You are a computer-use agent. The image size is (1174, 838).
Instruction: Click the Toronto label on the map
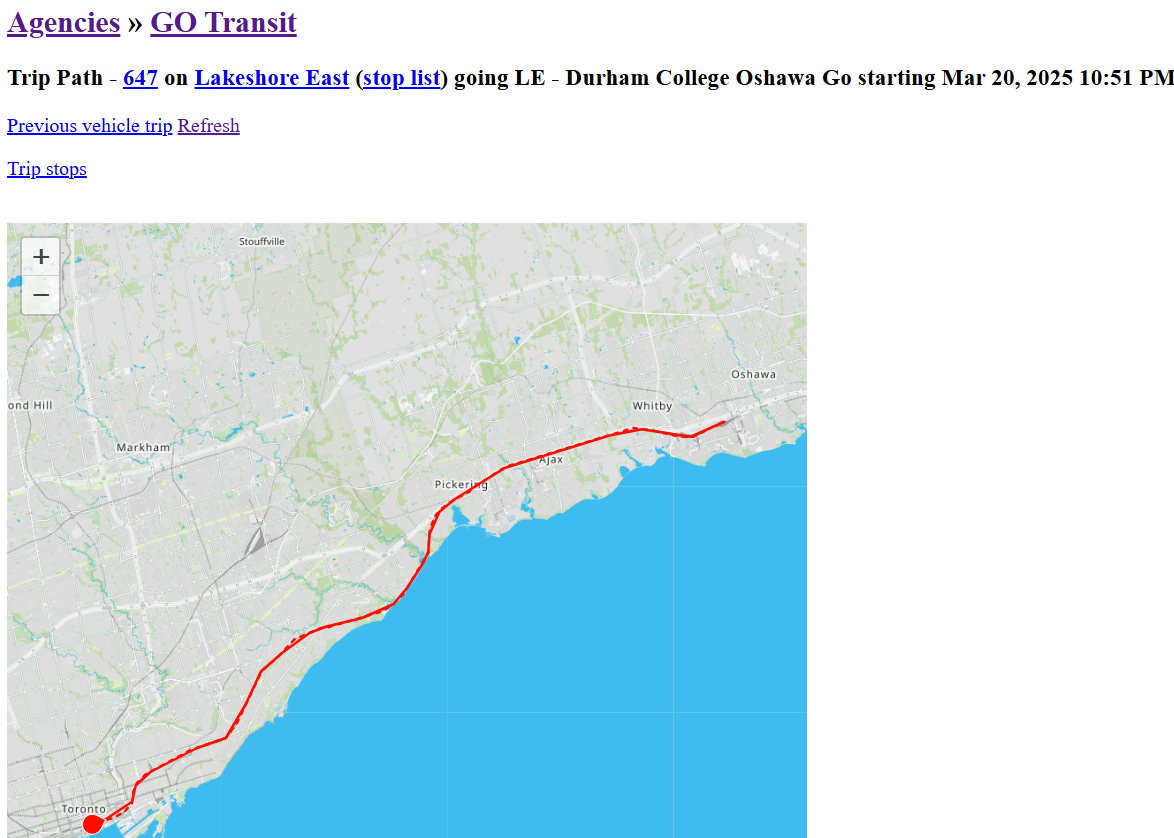pos(83,808)
